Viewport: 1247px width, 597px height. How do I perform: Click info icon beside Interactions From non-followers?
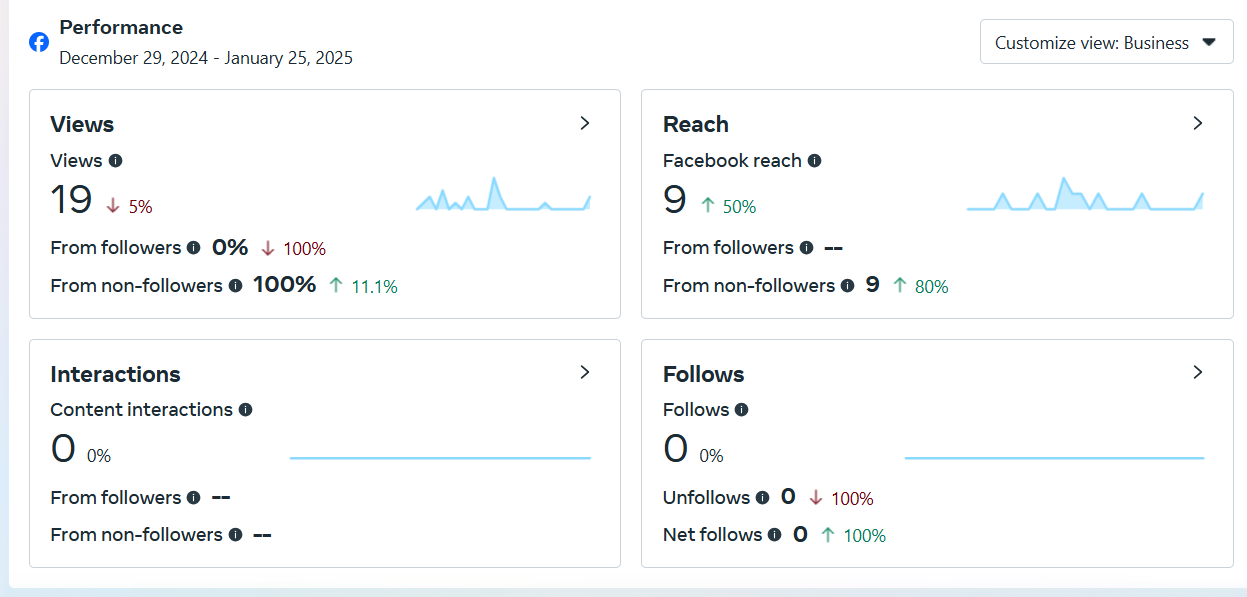coord(235,535)
